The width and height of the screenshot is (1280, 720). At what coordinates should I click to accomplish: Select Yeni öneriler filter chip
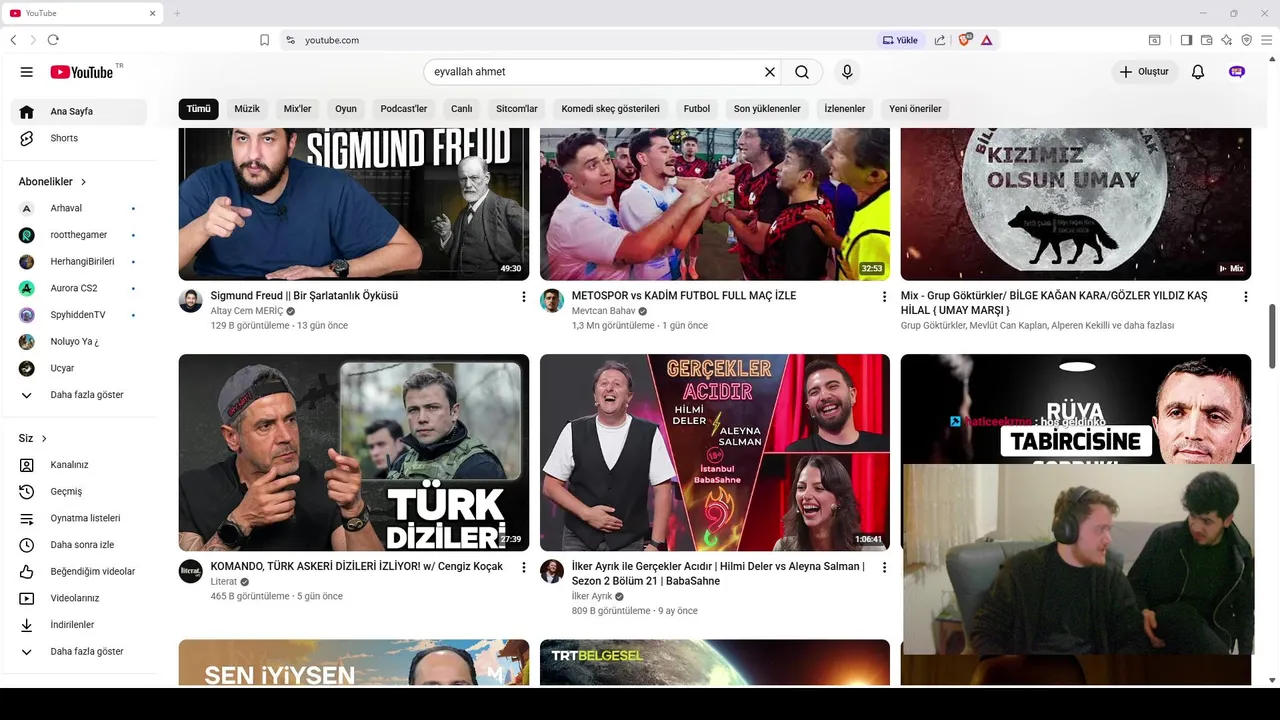coord(915,109)
